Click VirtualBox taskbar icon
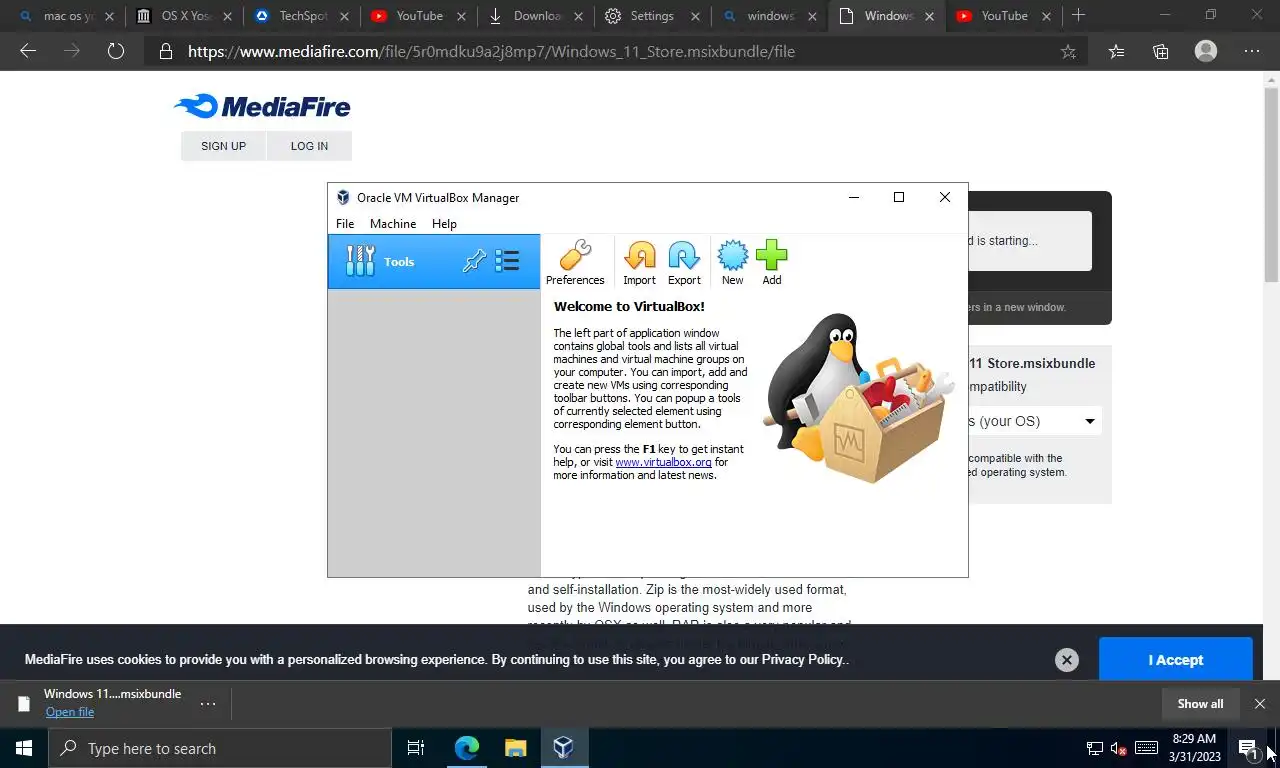 coord(563,748)
